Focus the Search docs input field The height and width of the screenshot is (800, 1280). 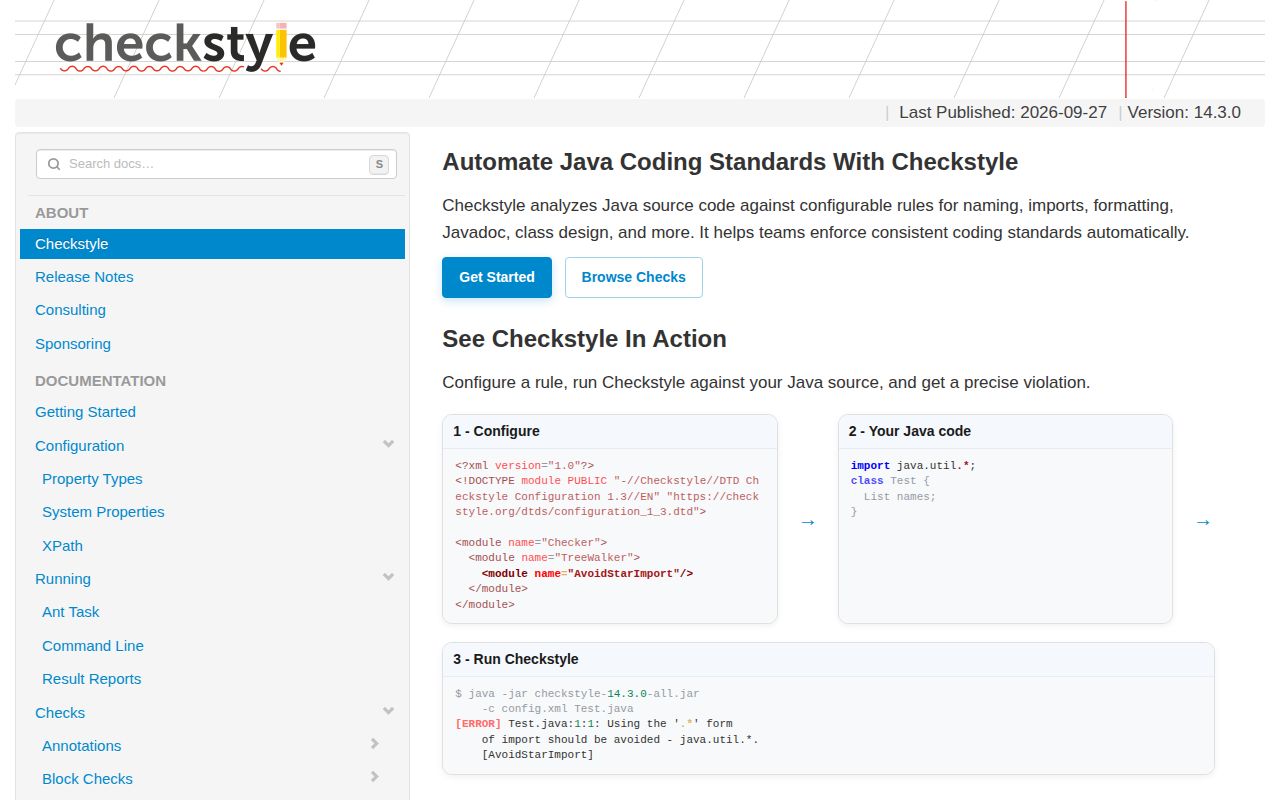point(216,164)
